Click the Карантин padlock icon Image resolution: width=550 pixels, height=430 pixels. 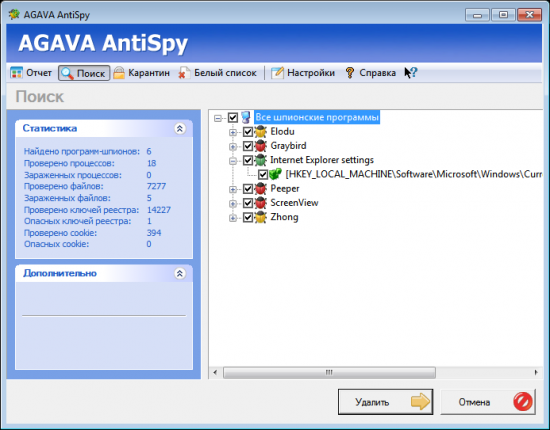coord(119,73)
